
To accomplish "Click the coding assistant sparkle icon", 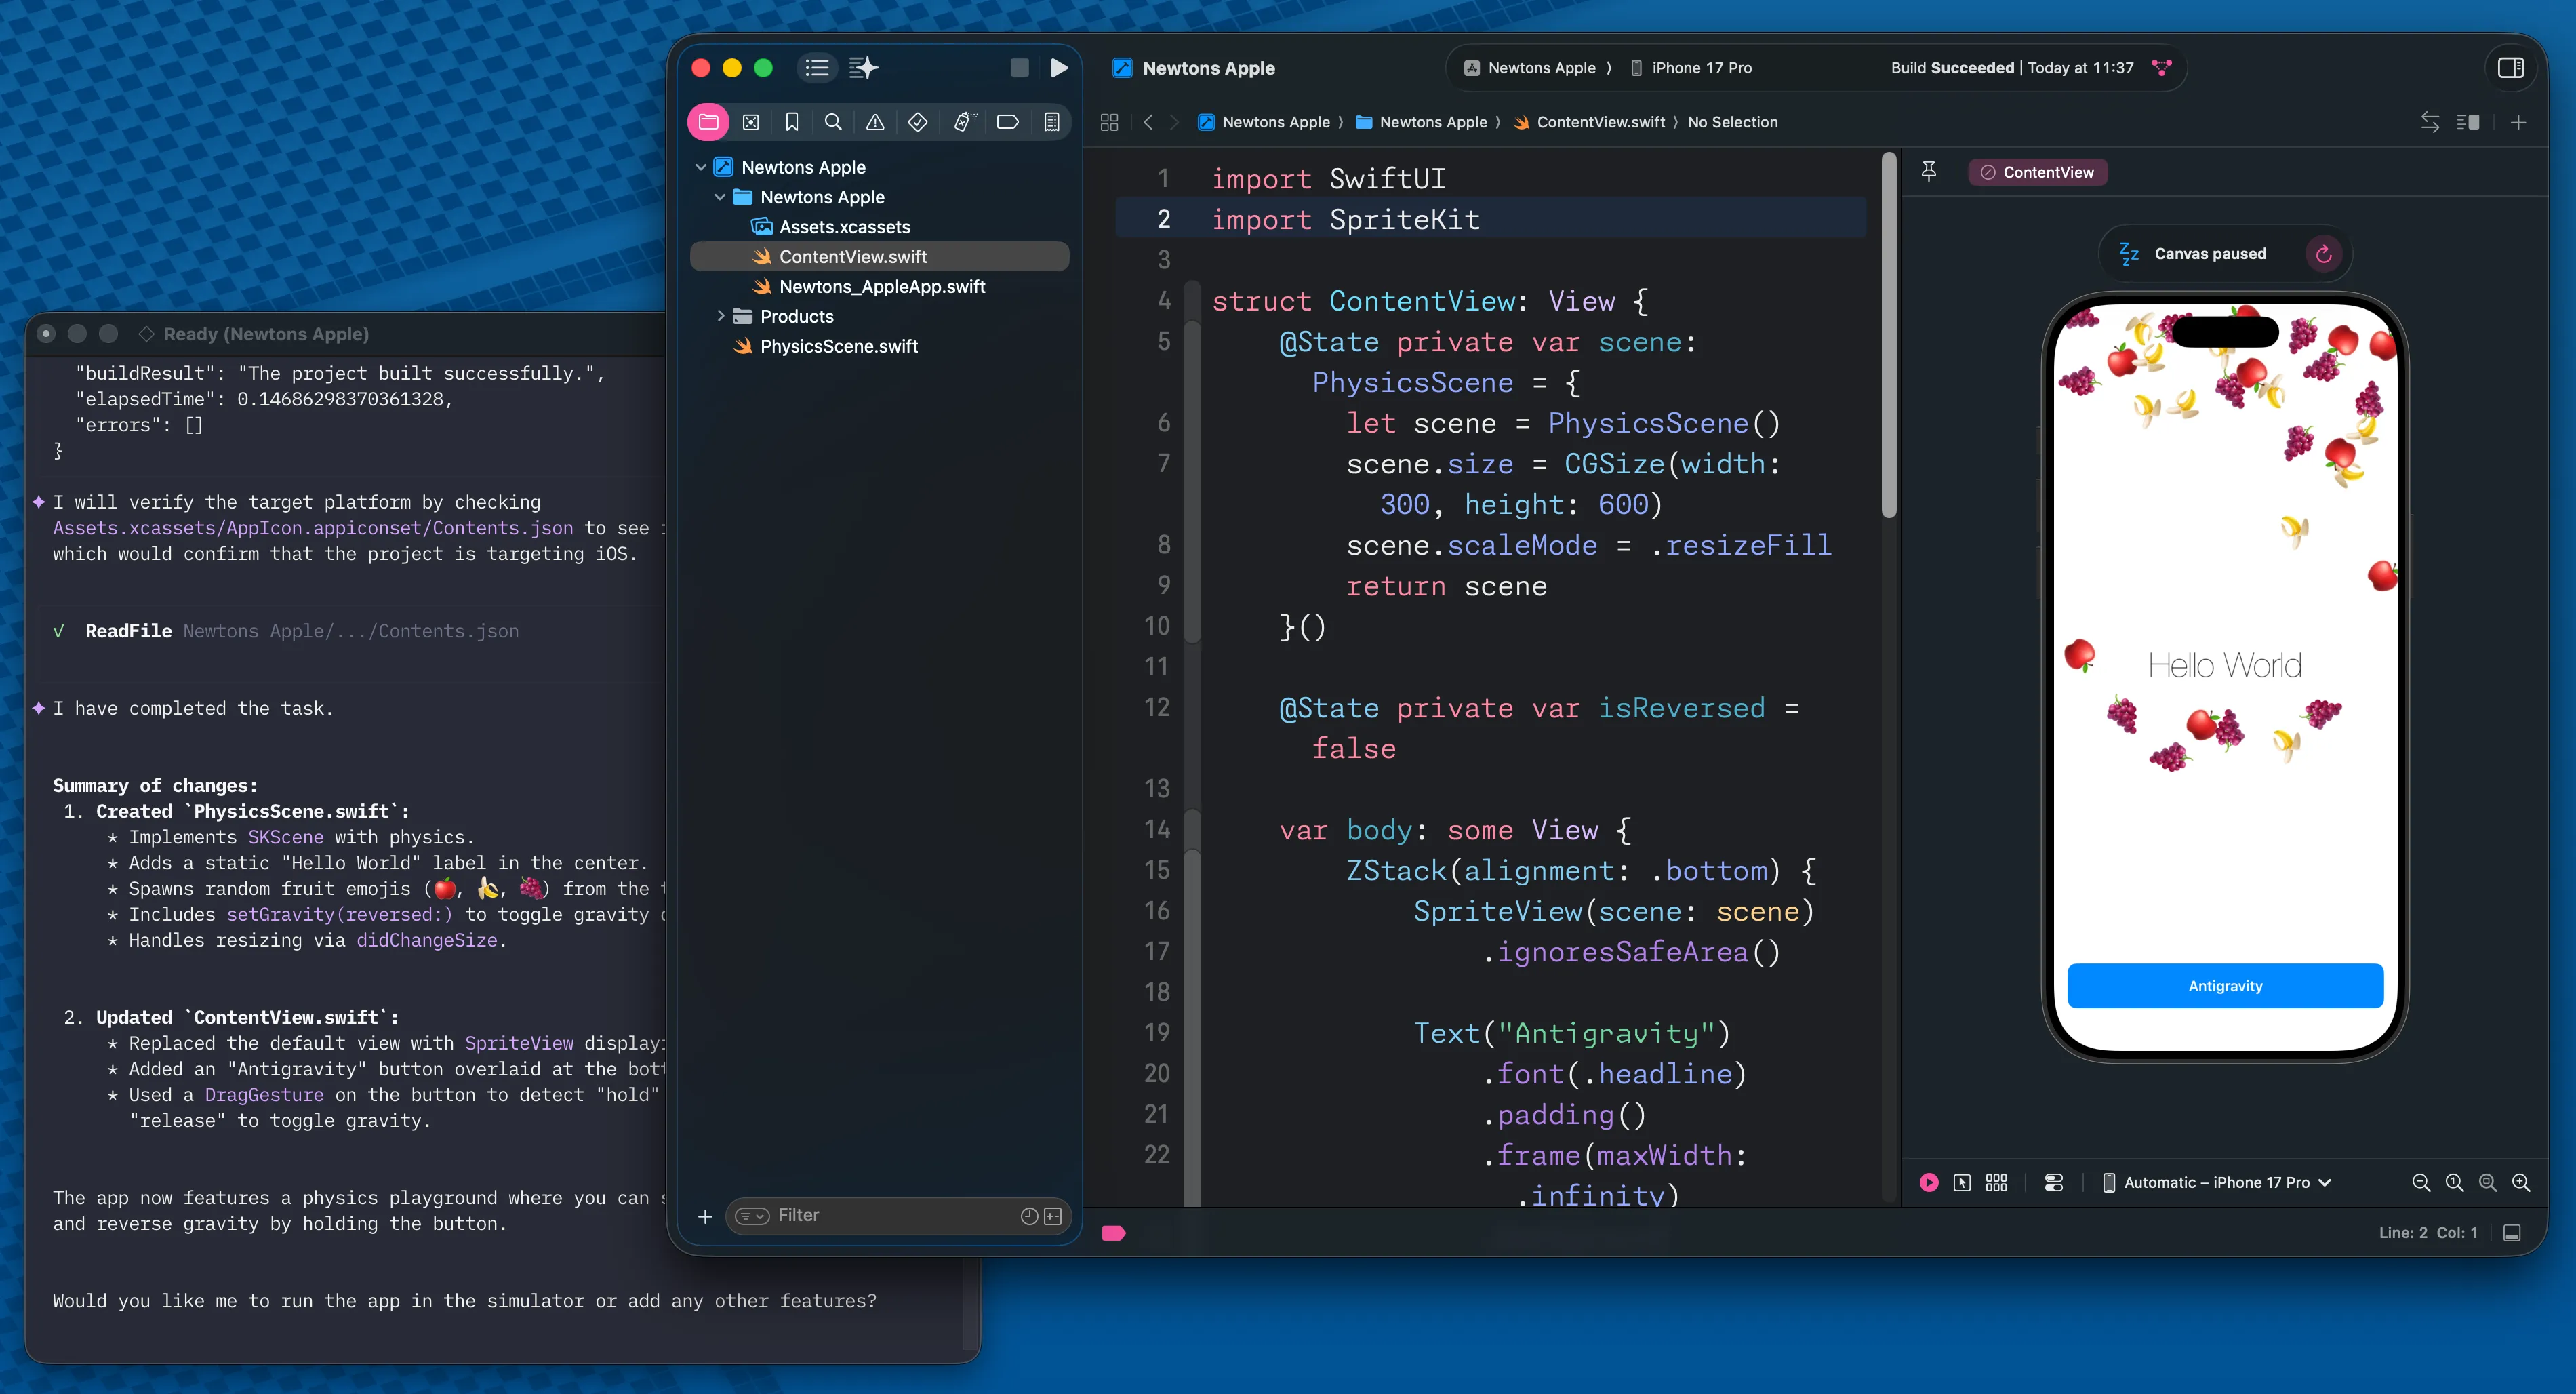I will [x=863, y=68].
